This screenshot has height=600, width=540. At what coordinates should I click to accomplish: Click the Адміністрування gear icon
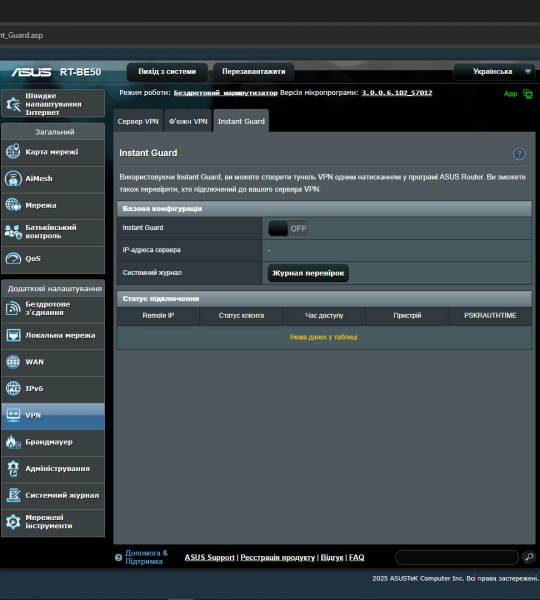(13, 468)
